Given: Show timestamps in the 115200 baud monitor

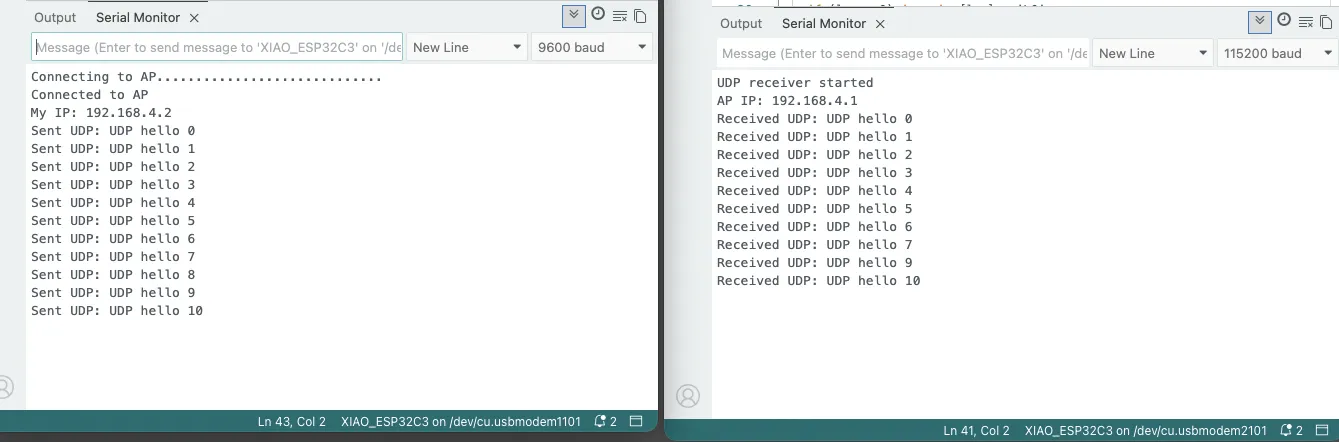Looking at the screenshot, I should (1284, 21).
